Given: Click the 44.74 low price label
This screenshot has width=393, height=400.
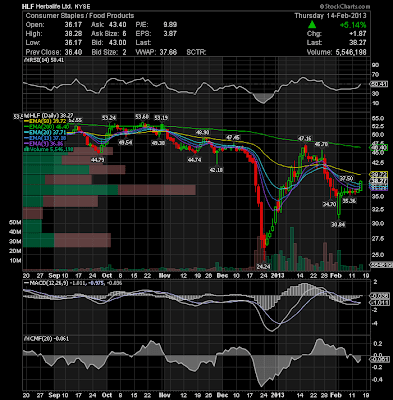Looking at the screenshot, I should click(194, 160).
